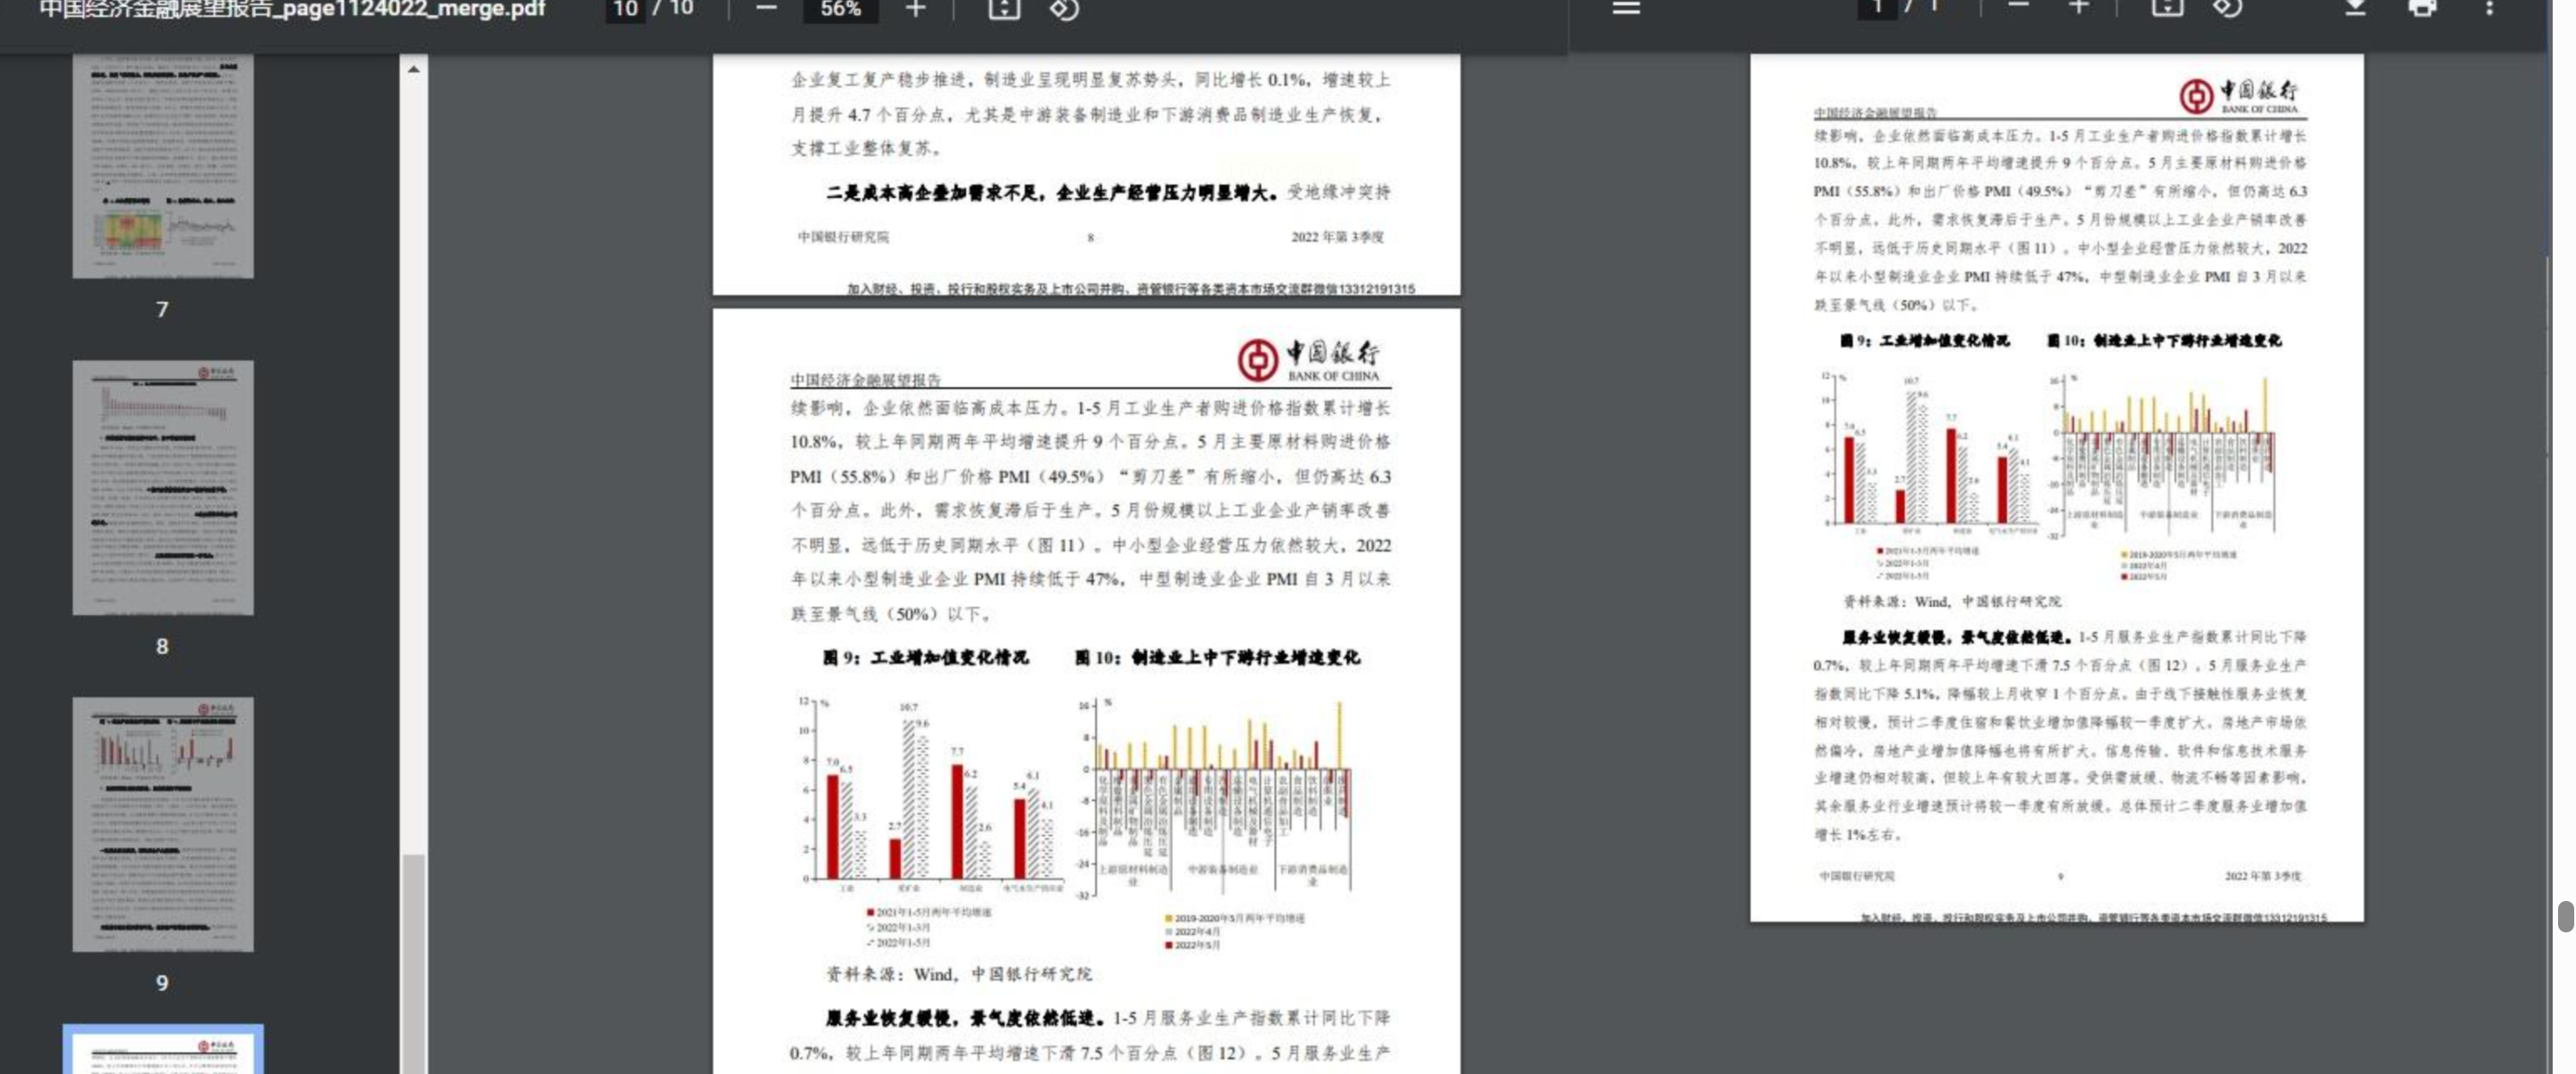Open the sidebar menu in right viewer
This screenshot has width=2576, height=1074.
pyautogui.click(x=1626, y=8)
